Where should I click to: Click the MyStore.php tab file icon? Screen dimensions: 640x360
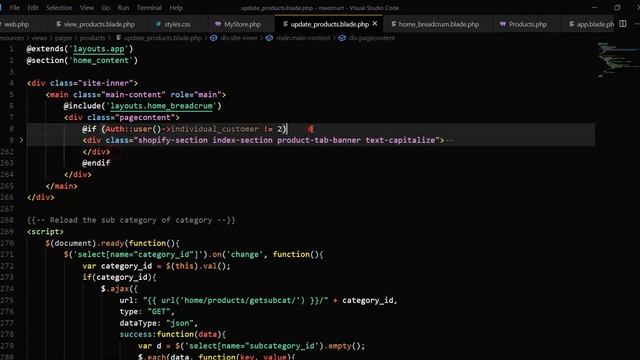[x=218, y=24]
